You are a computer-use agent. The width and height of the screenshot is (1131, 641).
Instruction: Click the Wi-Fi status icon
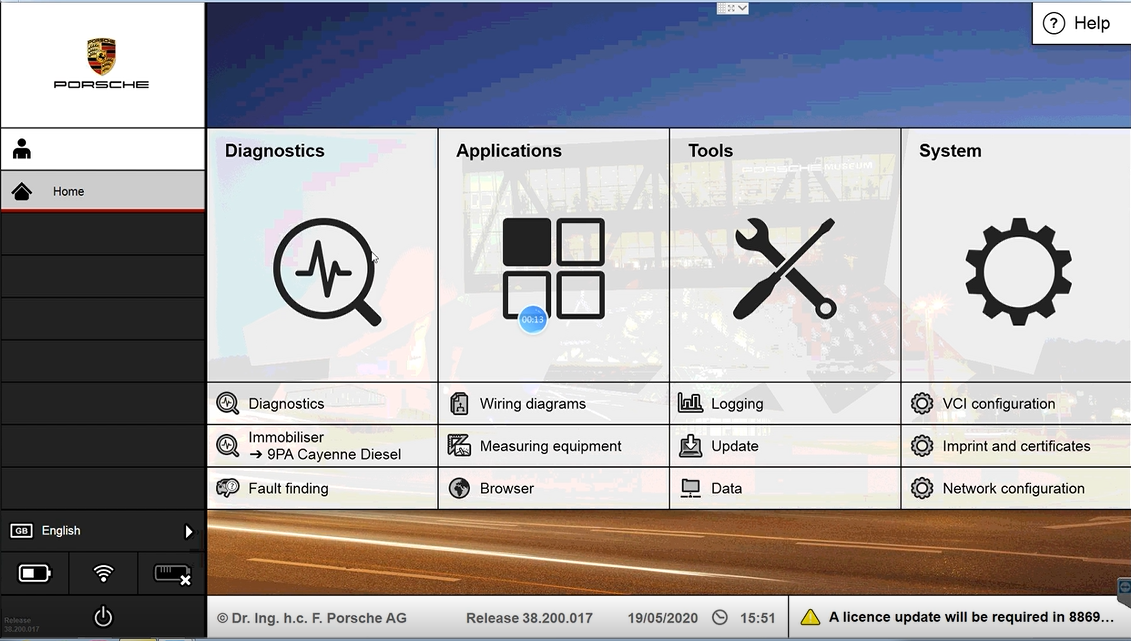tap(103, 573)
